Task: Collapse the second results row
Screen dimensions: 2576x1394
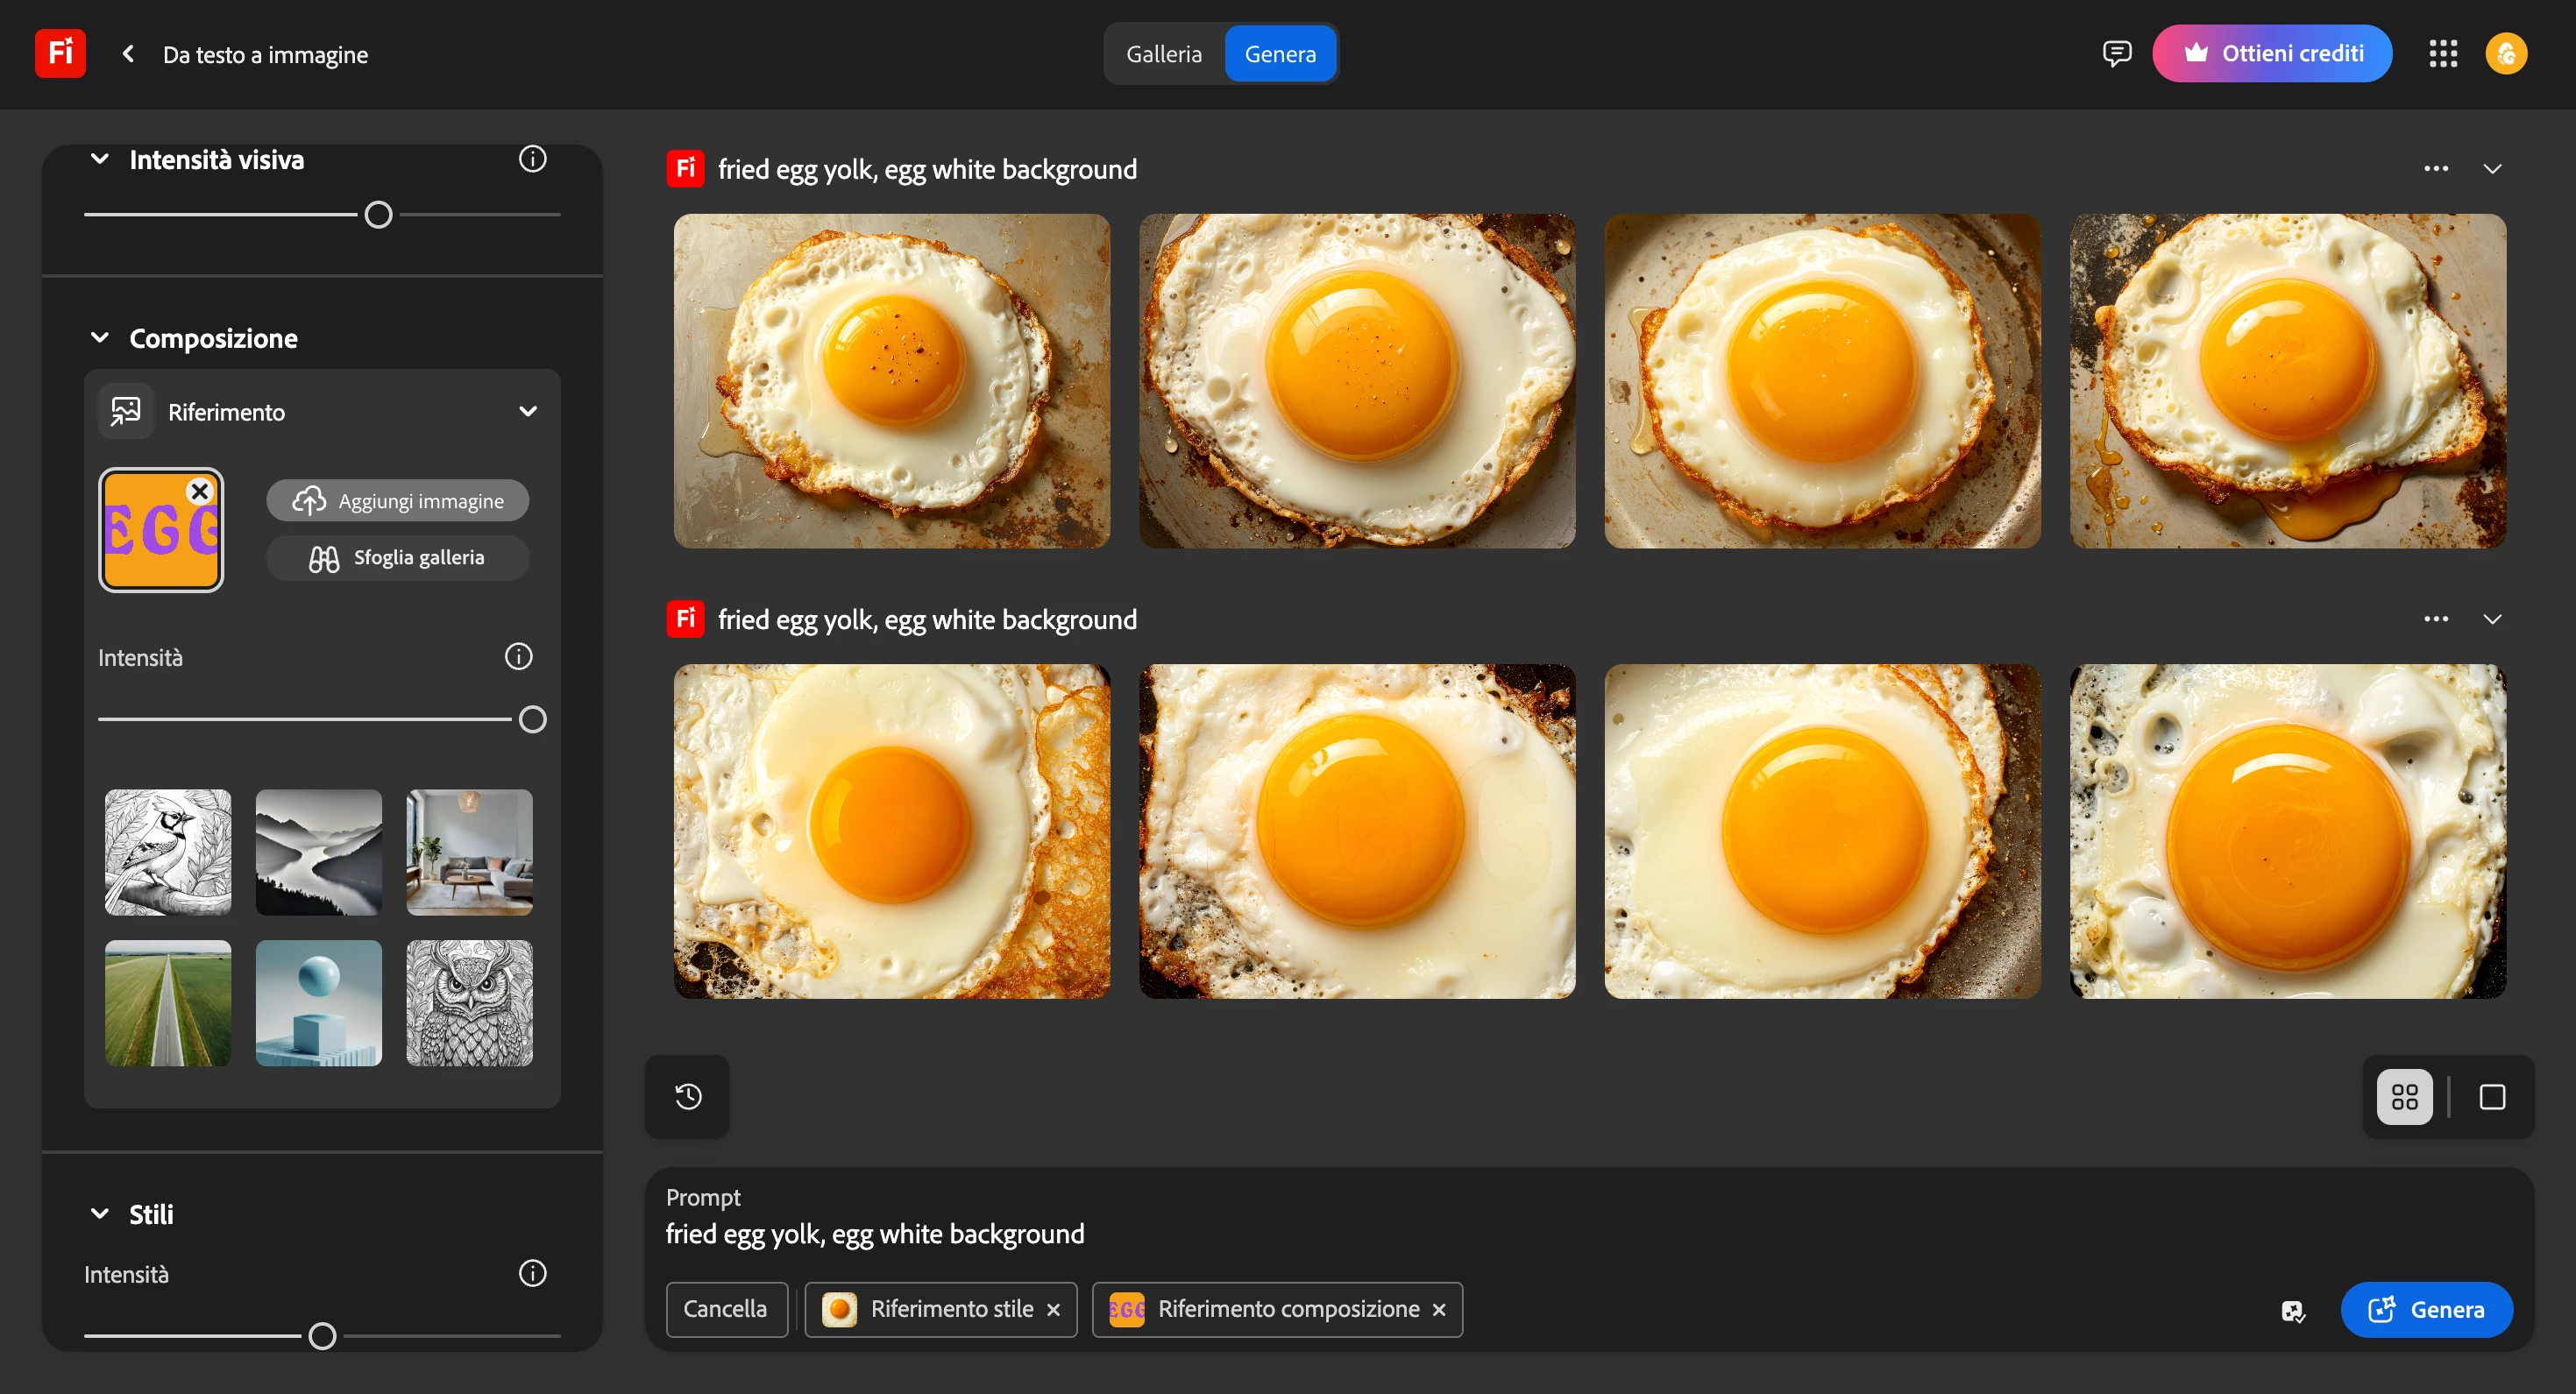Action: click(2491, 619)
